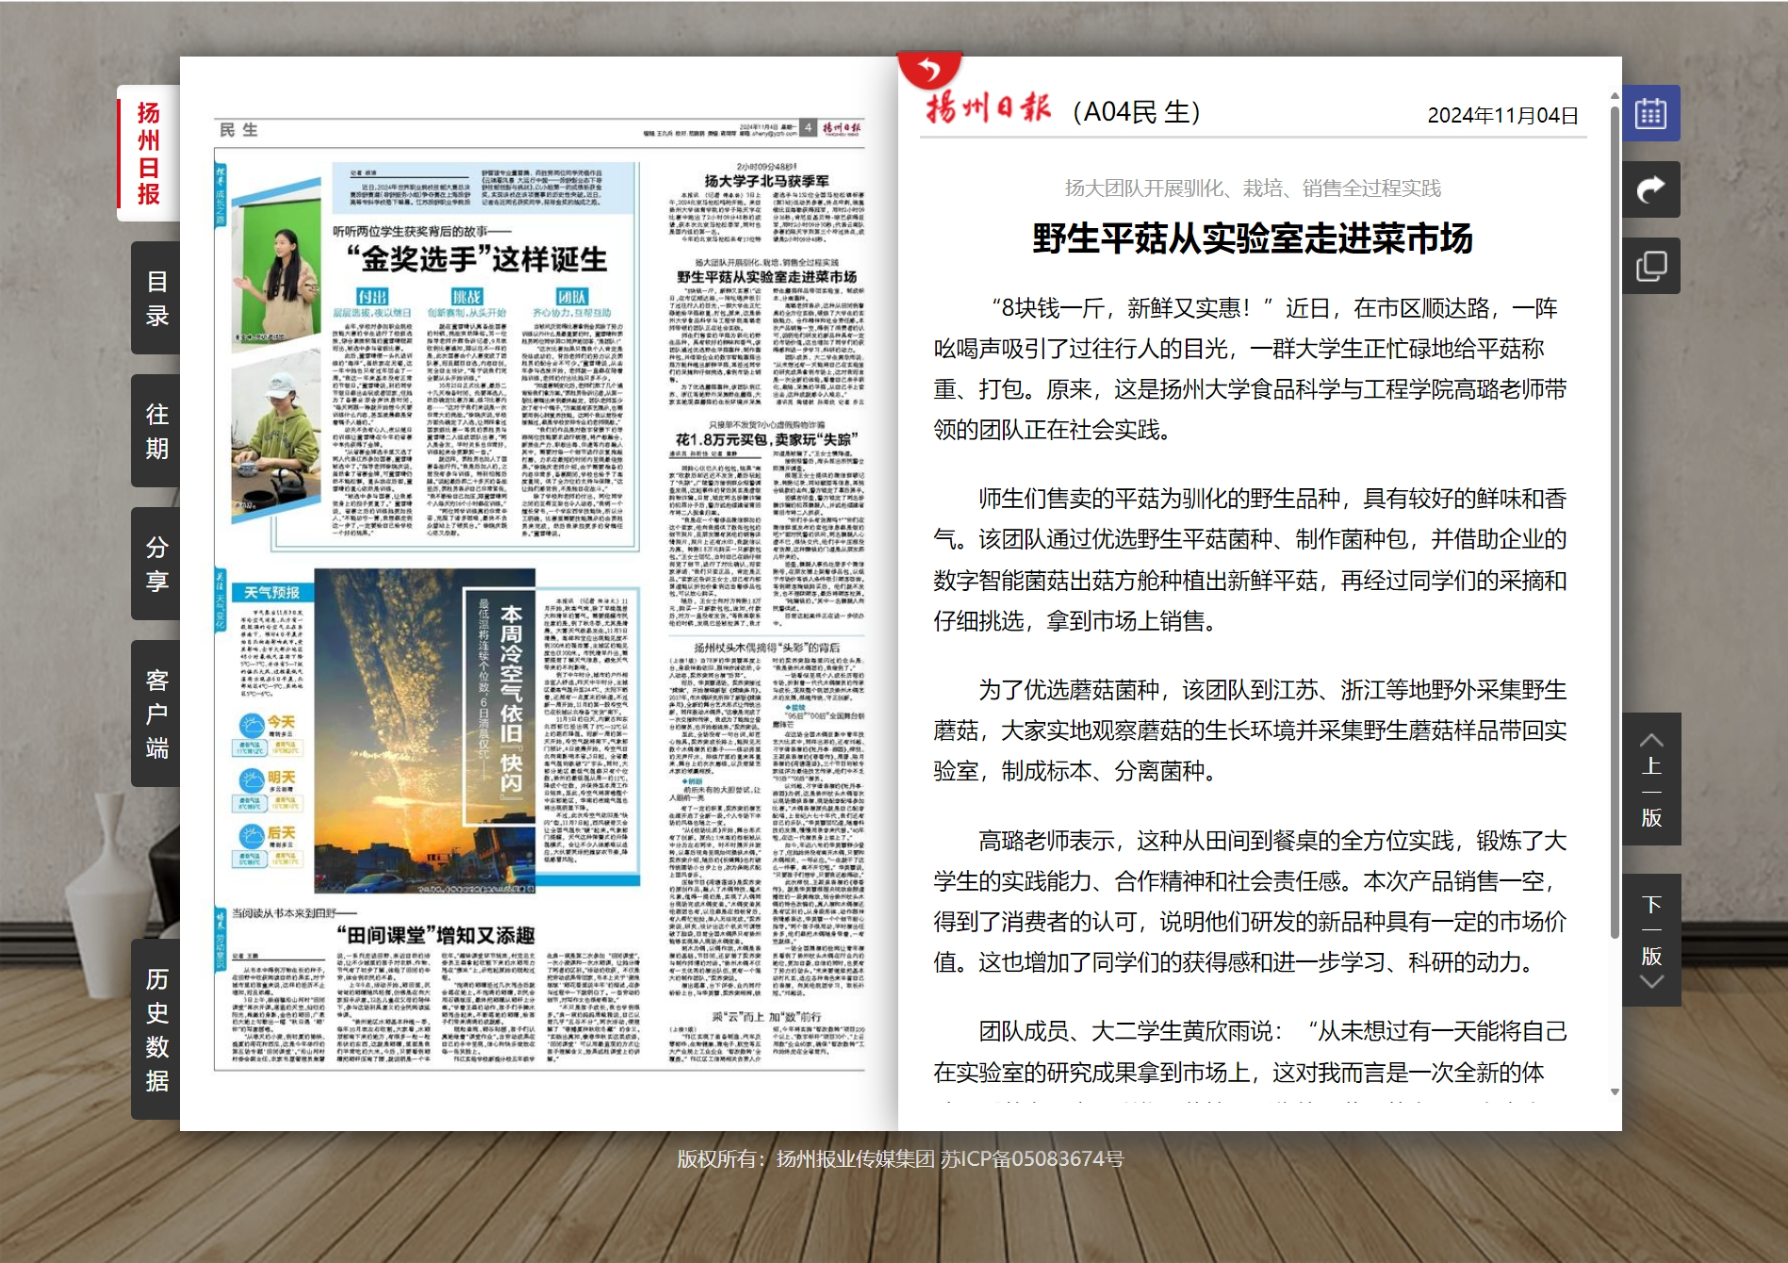
Task: Click the 扬州日报 masthead logo
Action: (988, 108)
